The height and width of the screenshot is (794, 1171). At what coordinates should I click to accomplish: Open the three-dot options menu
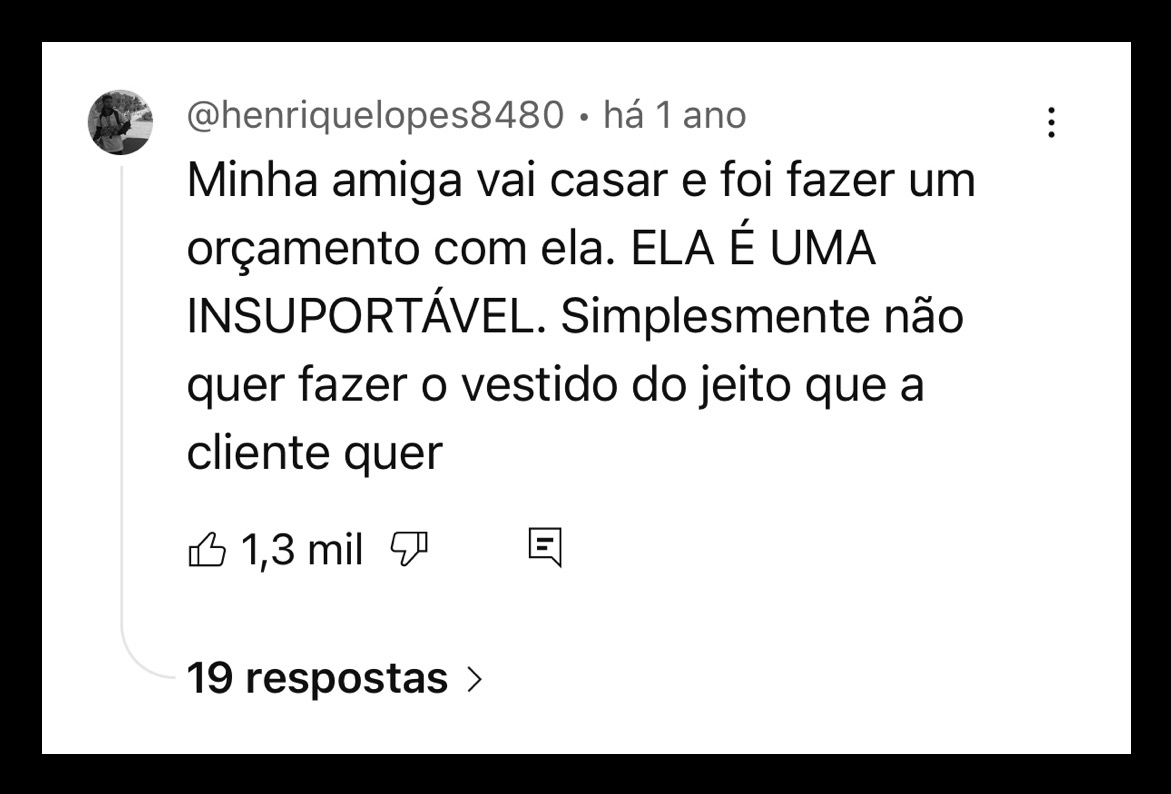click(1051, 123)
